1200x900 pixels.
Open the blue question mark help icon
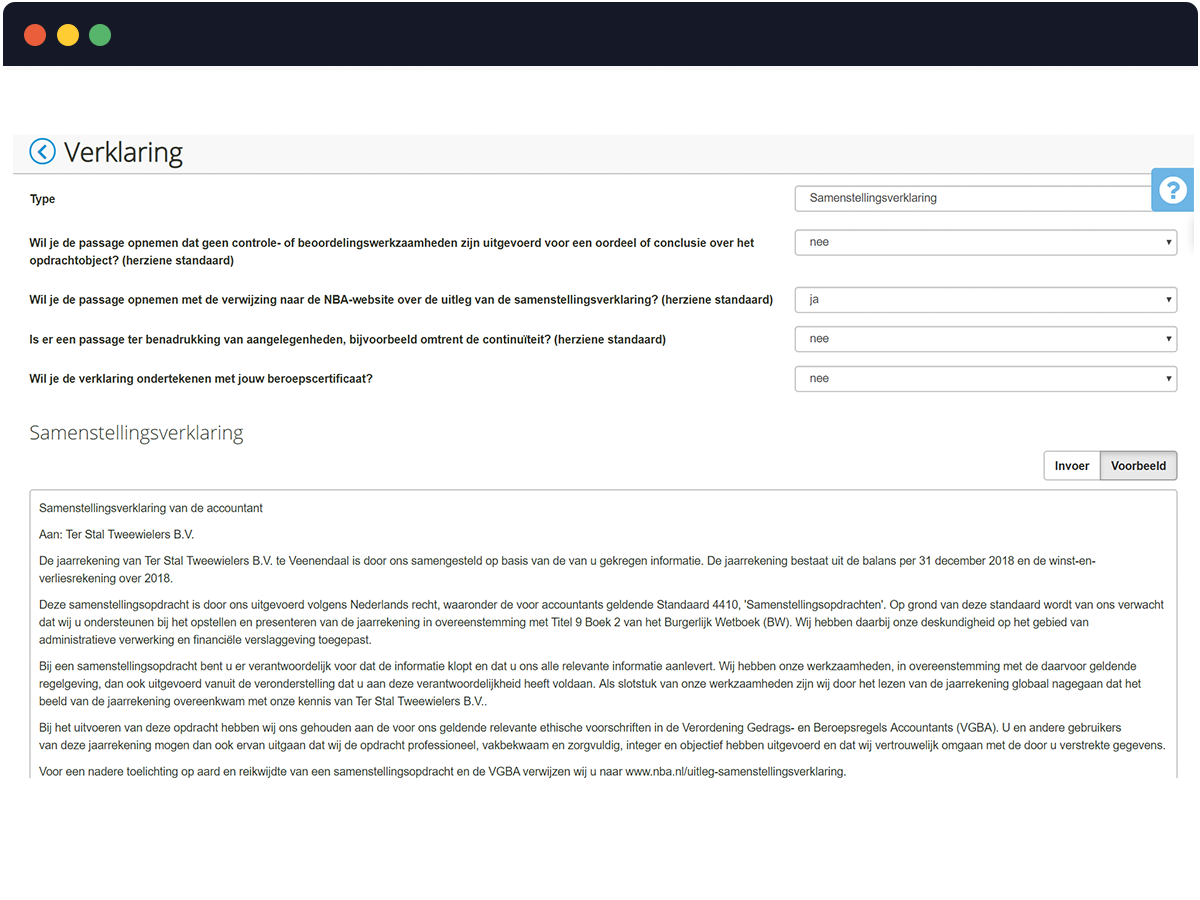pyautogui.click(x=1172, y=190)
